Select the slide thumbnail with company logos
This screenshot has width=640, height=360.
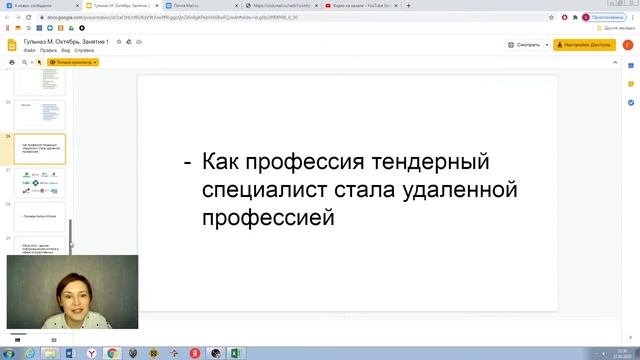pyautogui.click(x=40, y=183)
